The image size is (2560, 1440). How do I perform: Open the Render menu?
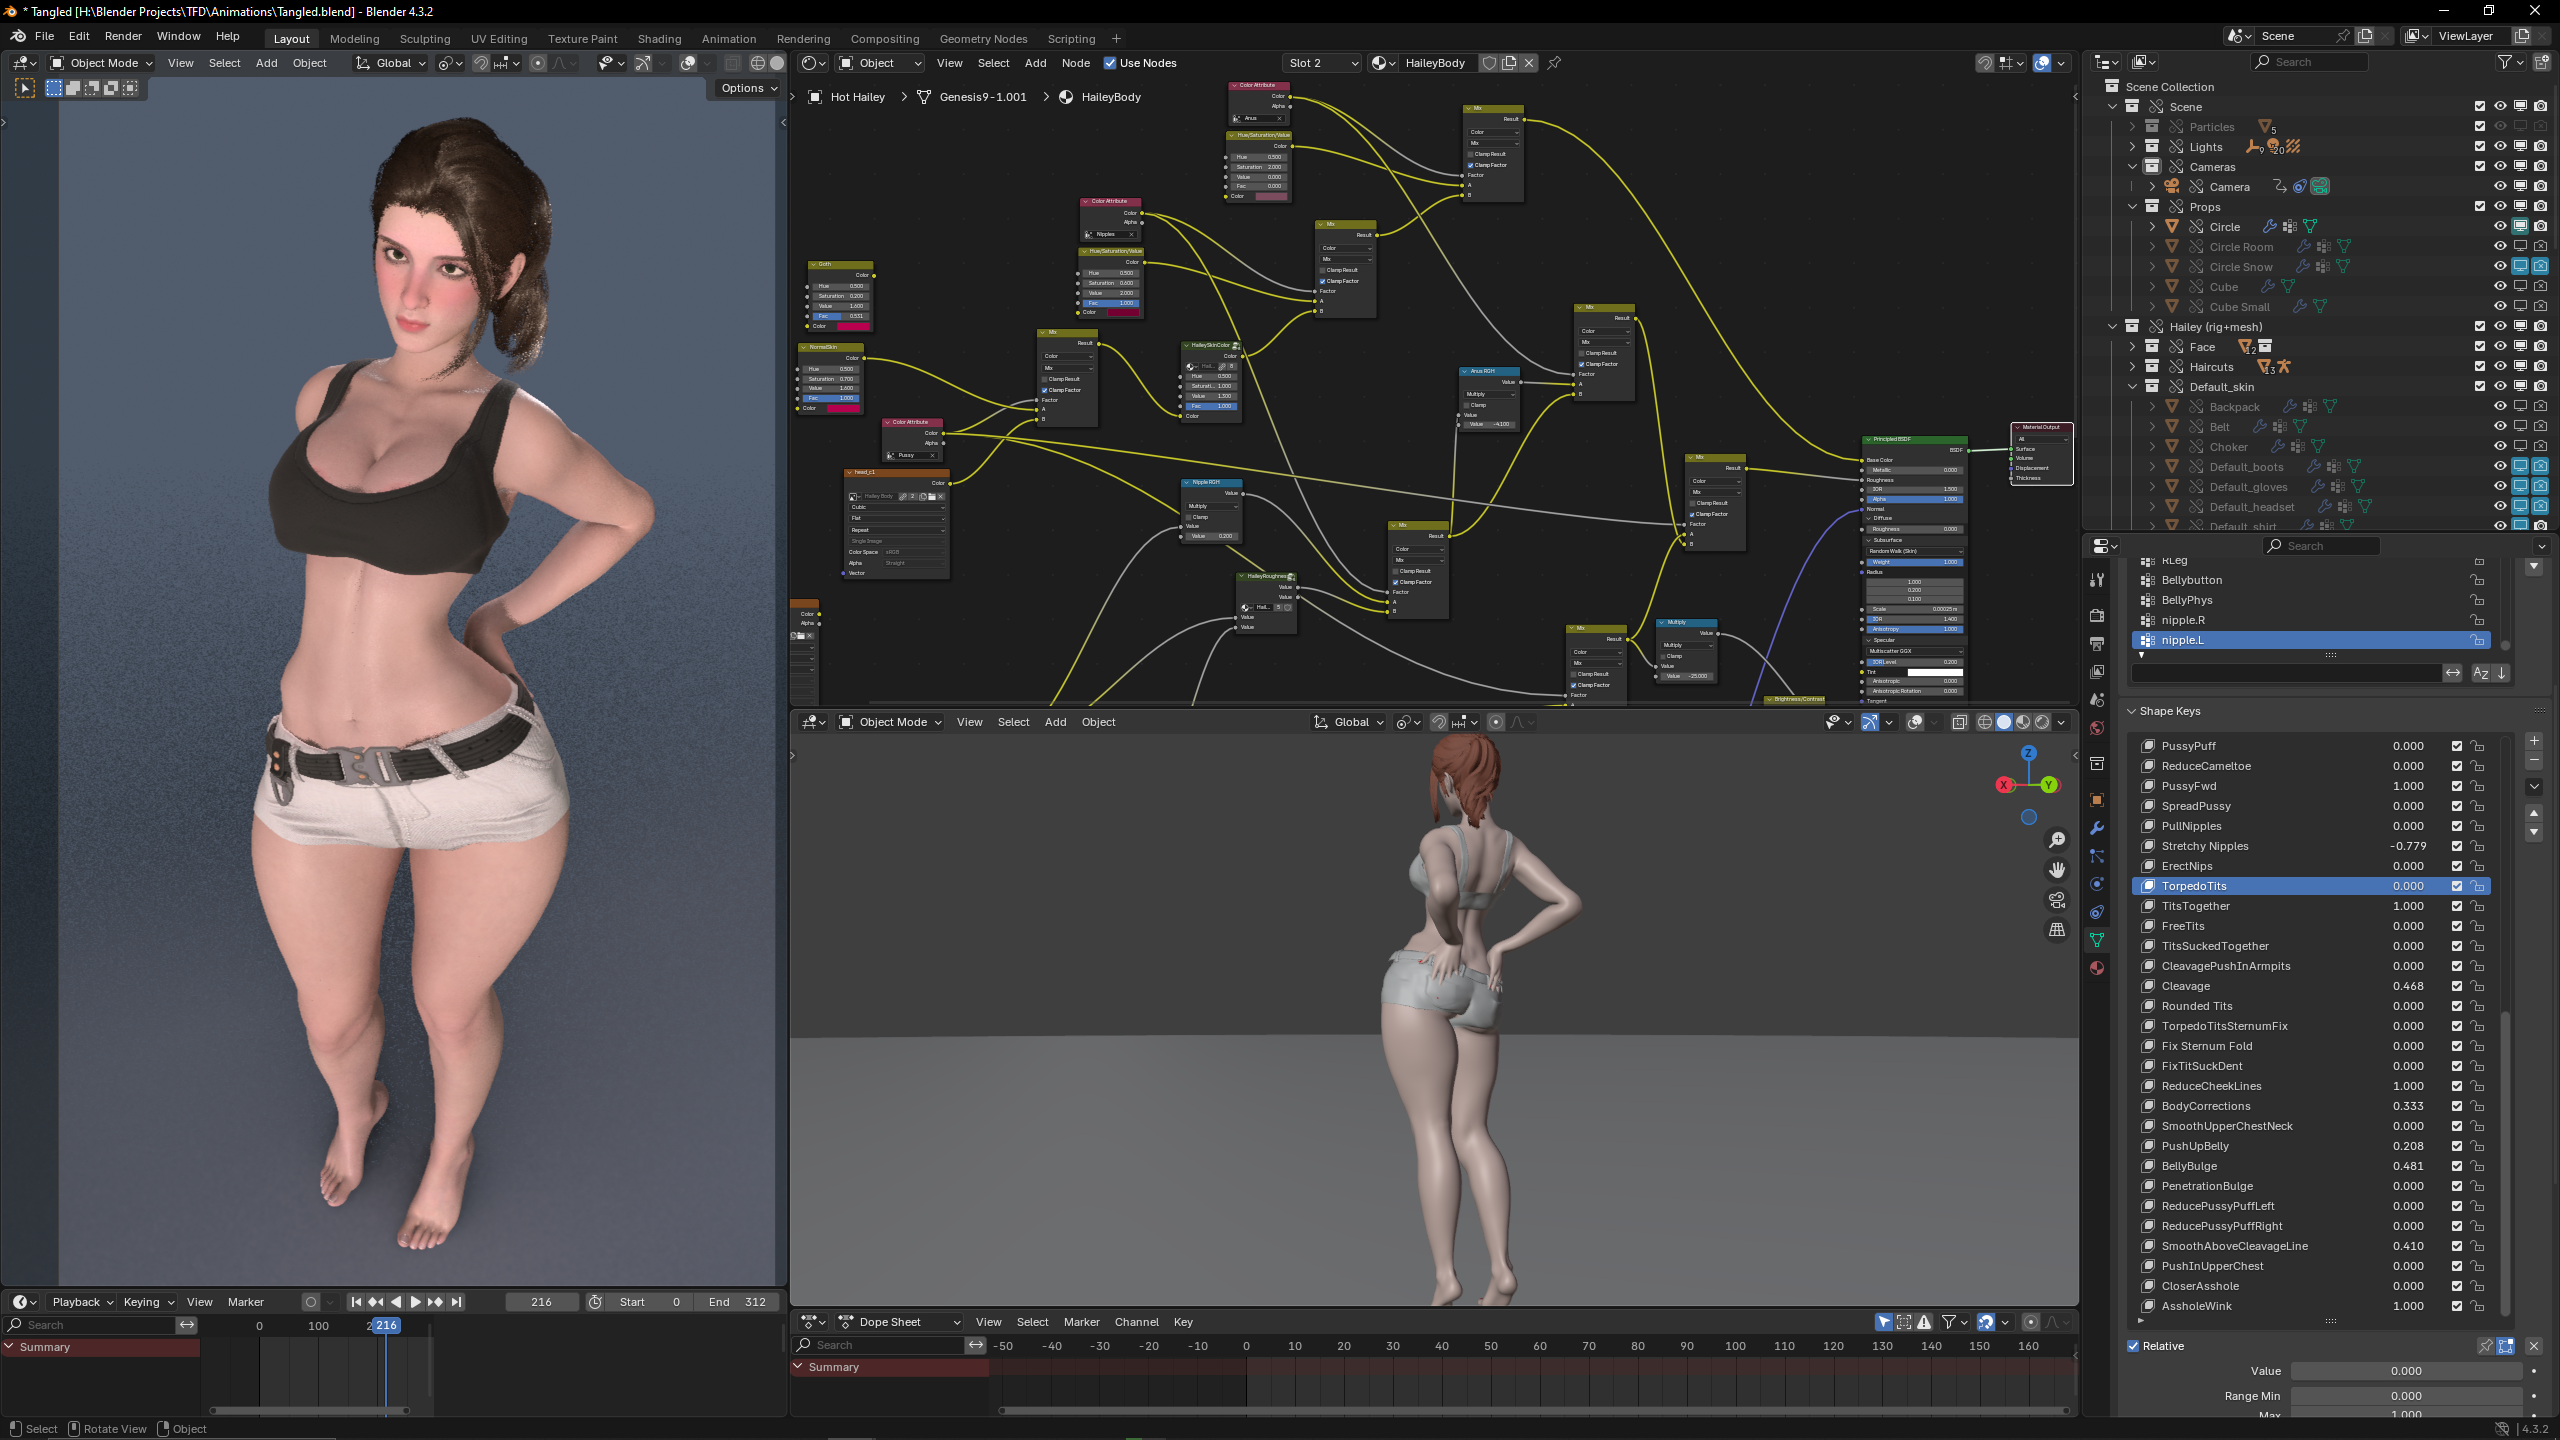tap(123, 36)
